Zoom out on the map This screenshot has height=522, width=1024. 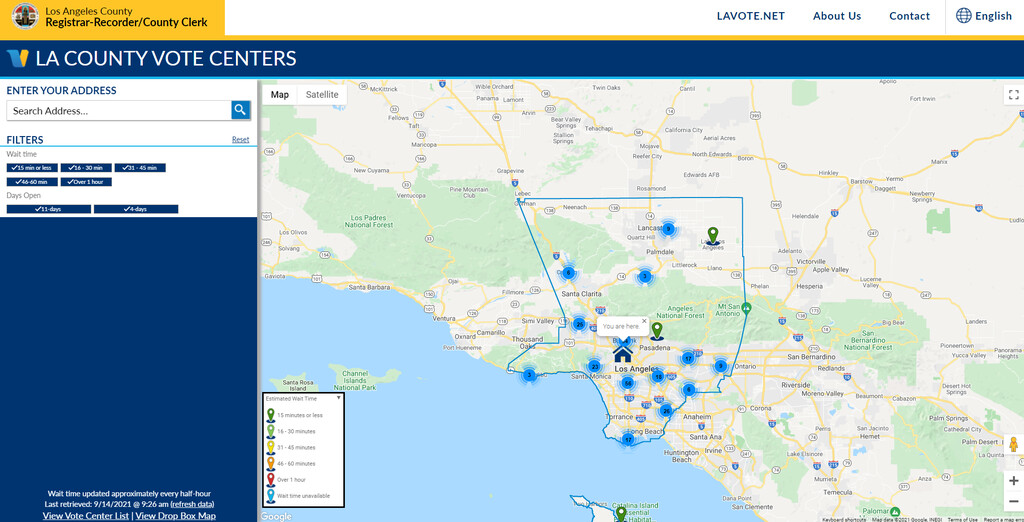pos(1014,502)
